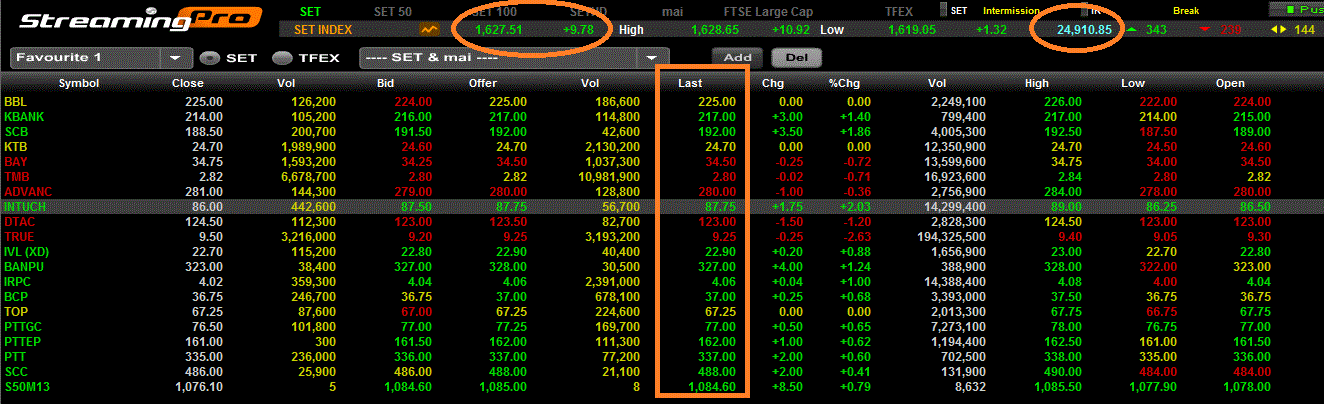Click the advancing stocks count 343
1324x404 pixels.
point(1156,30)
